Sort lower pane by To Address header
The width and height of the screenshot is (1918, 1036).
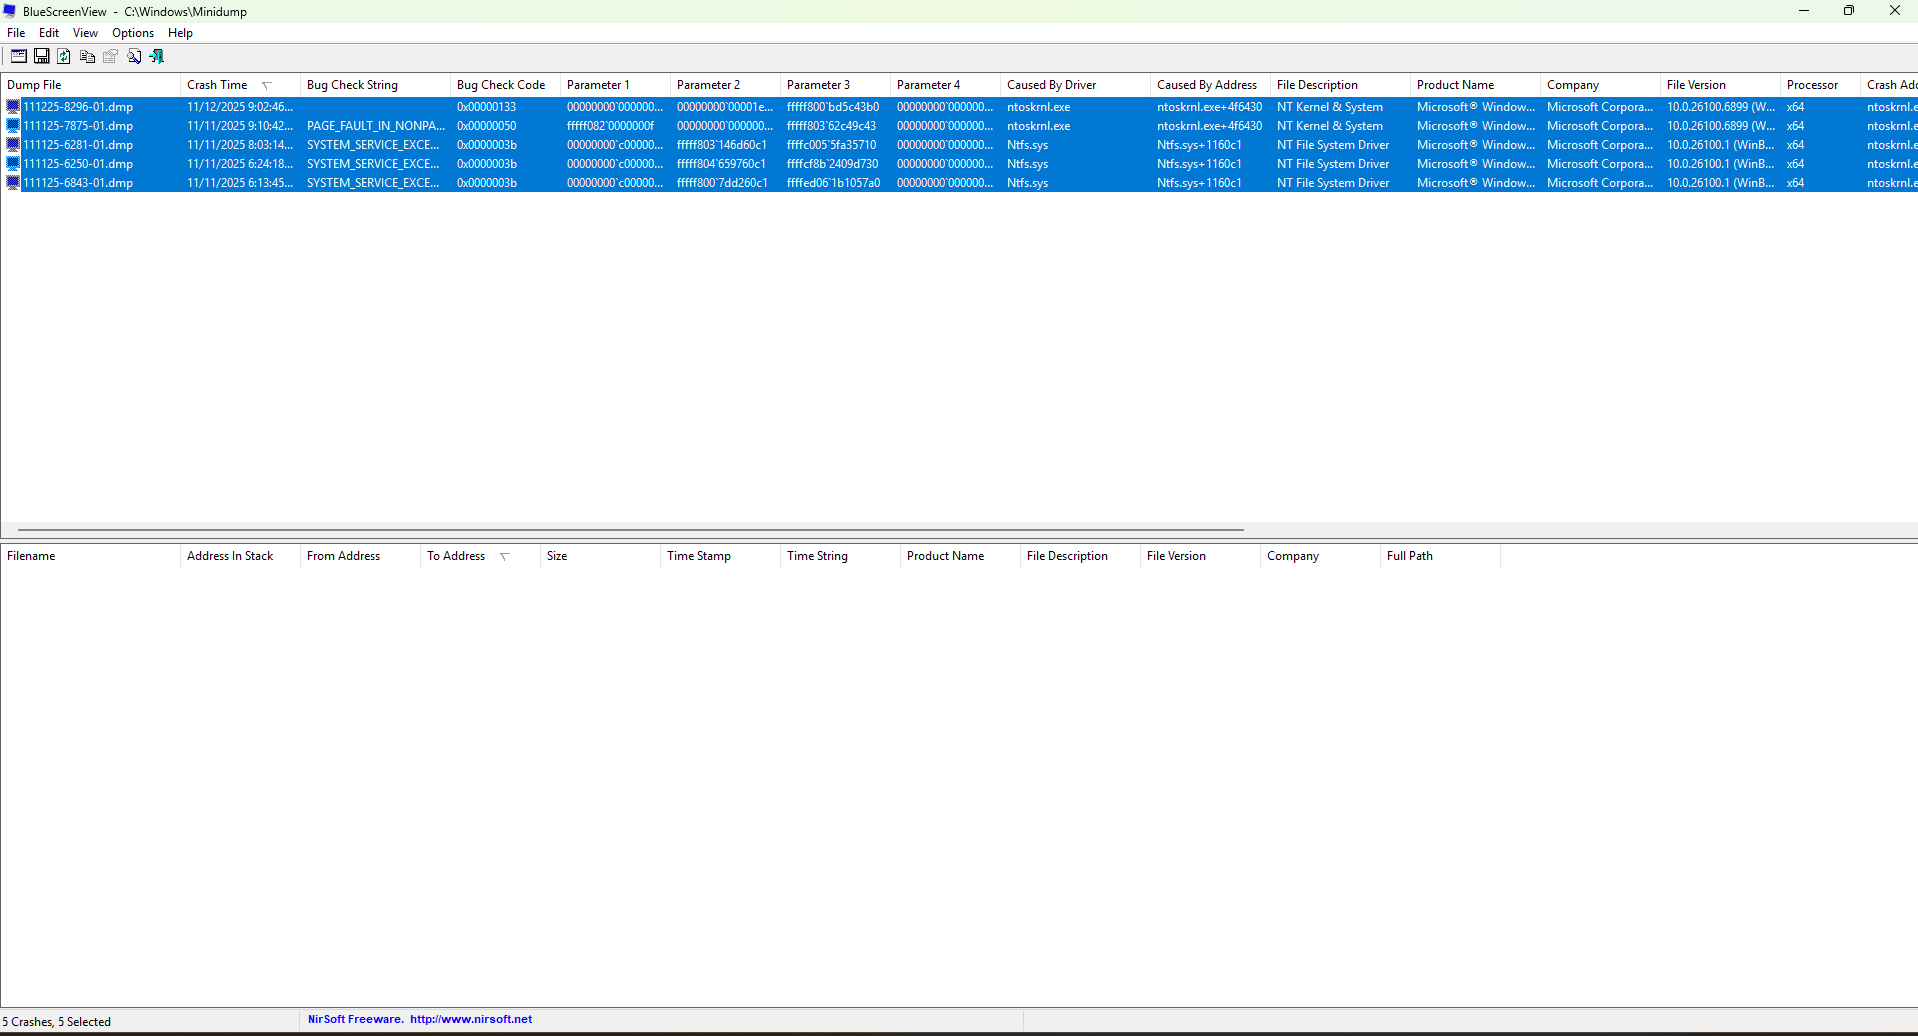pyautogui.click(x=480, y=556)
